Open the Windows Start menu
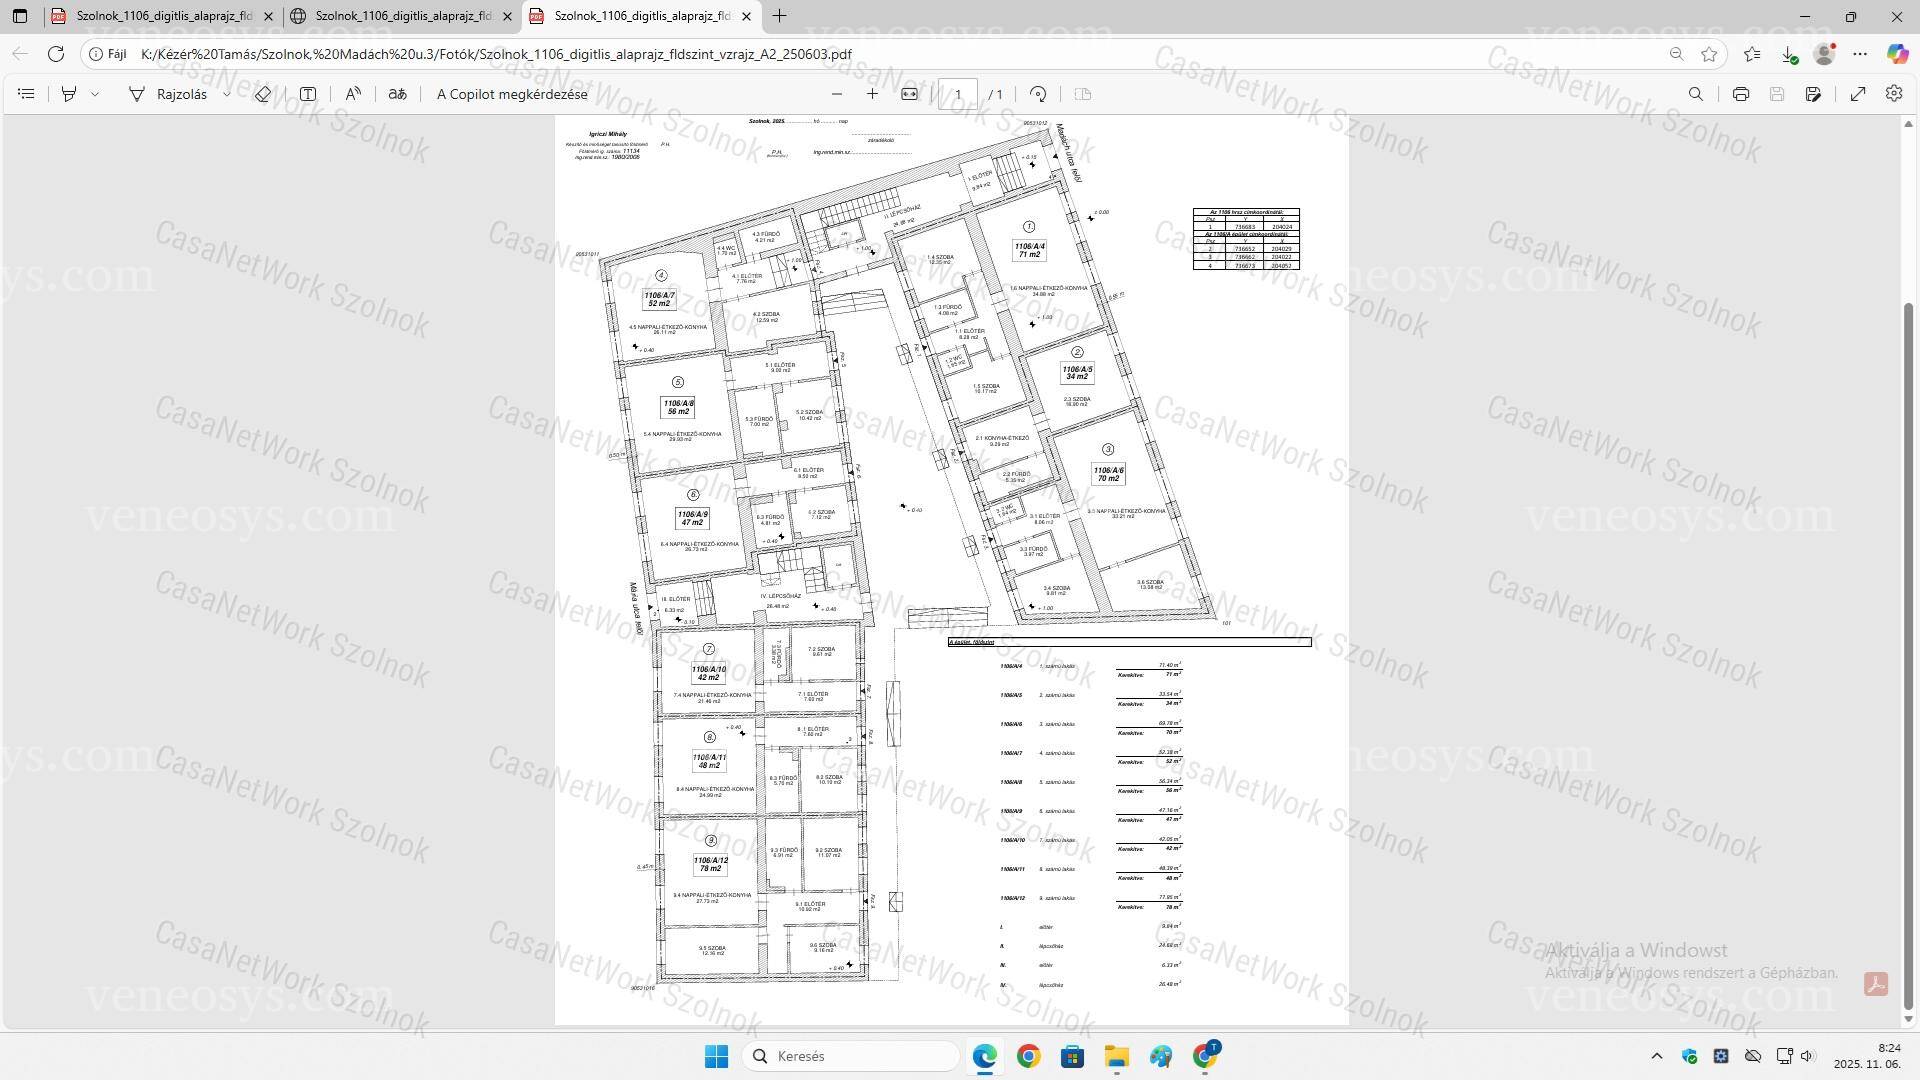 click(717, 1056)
